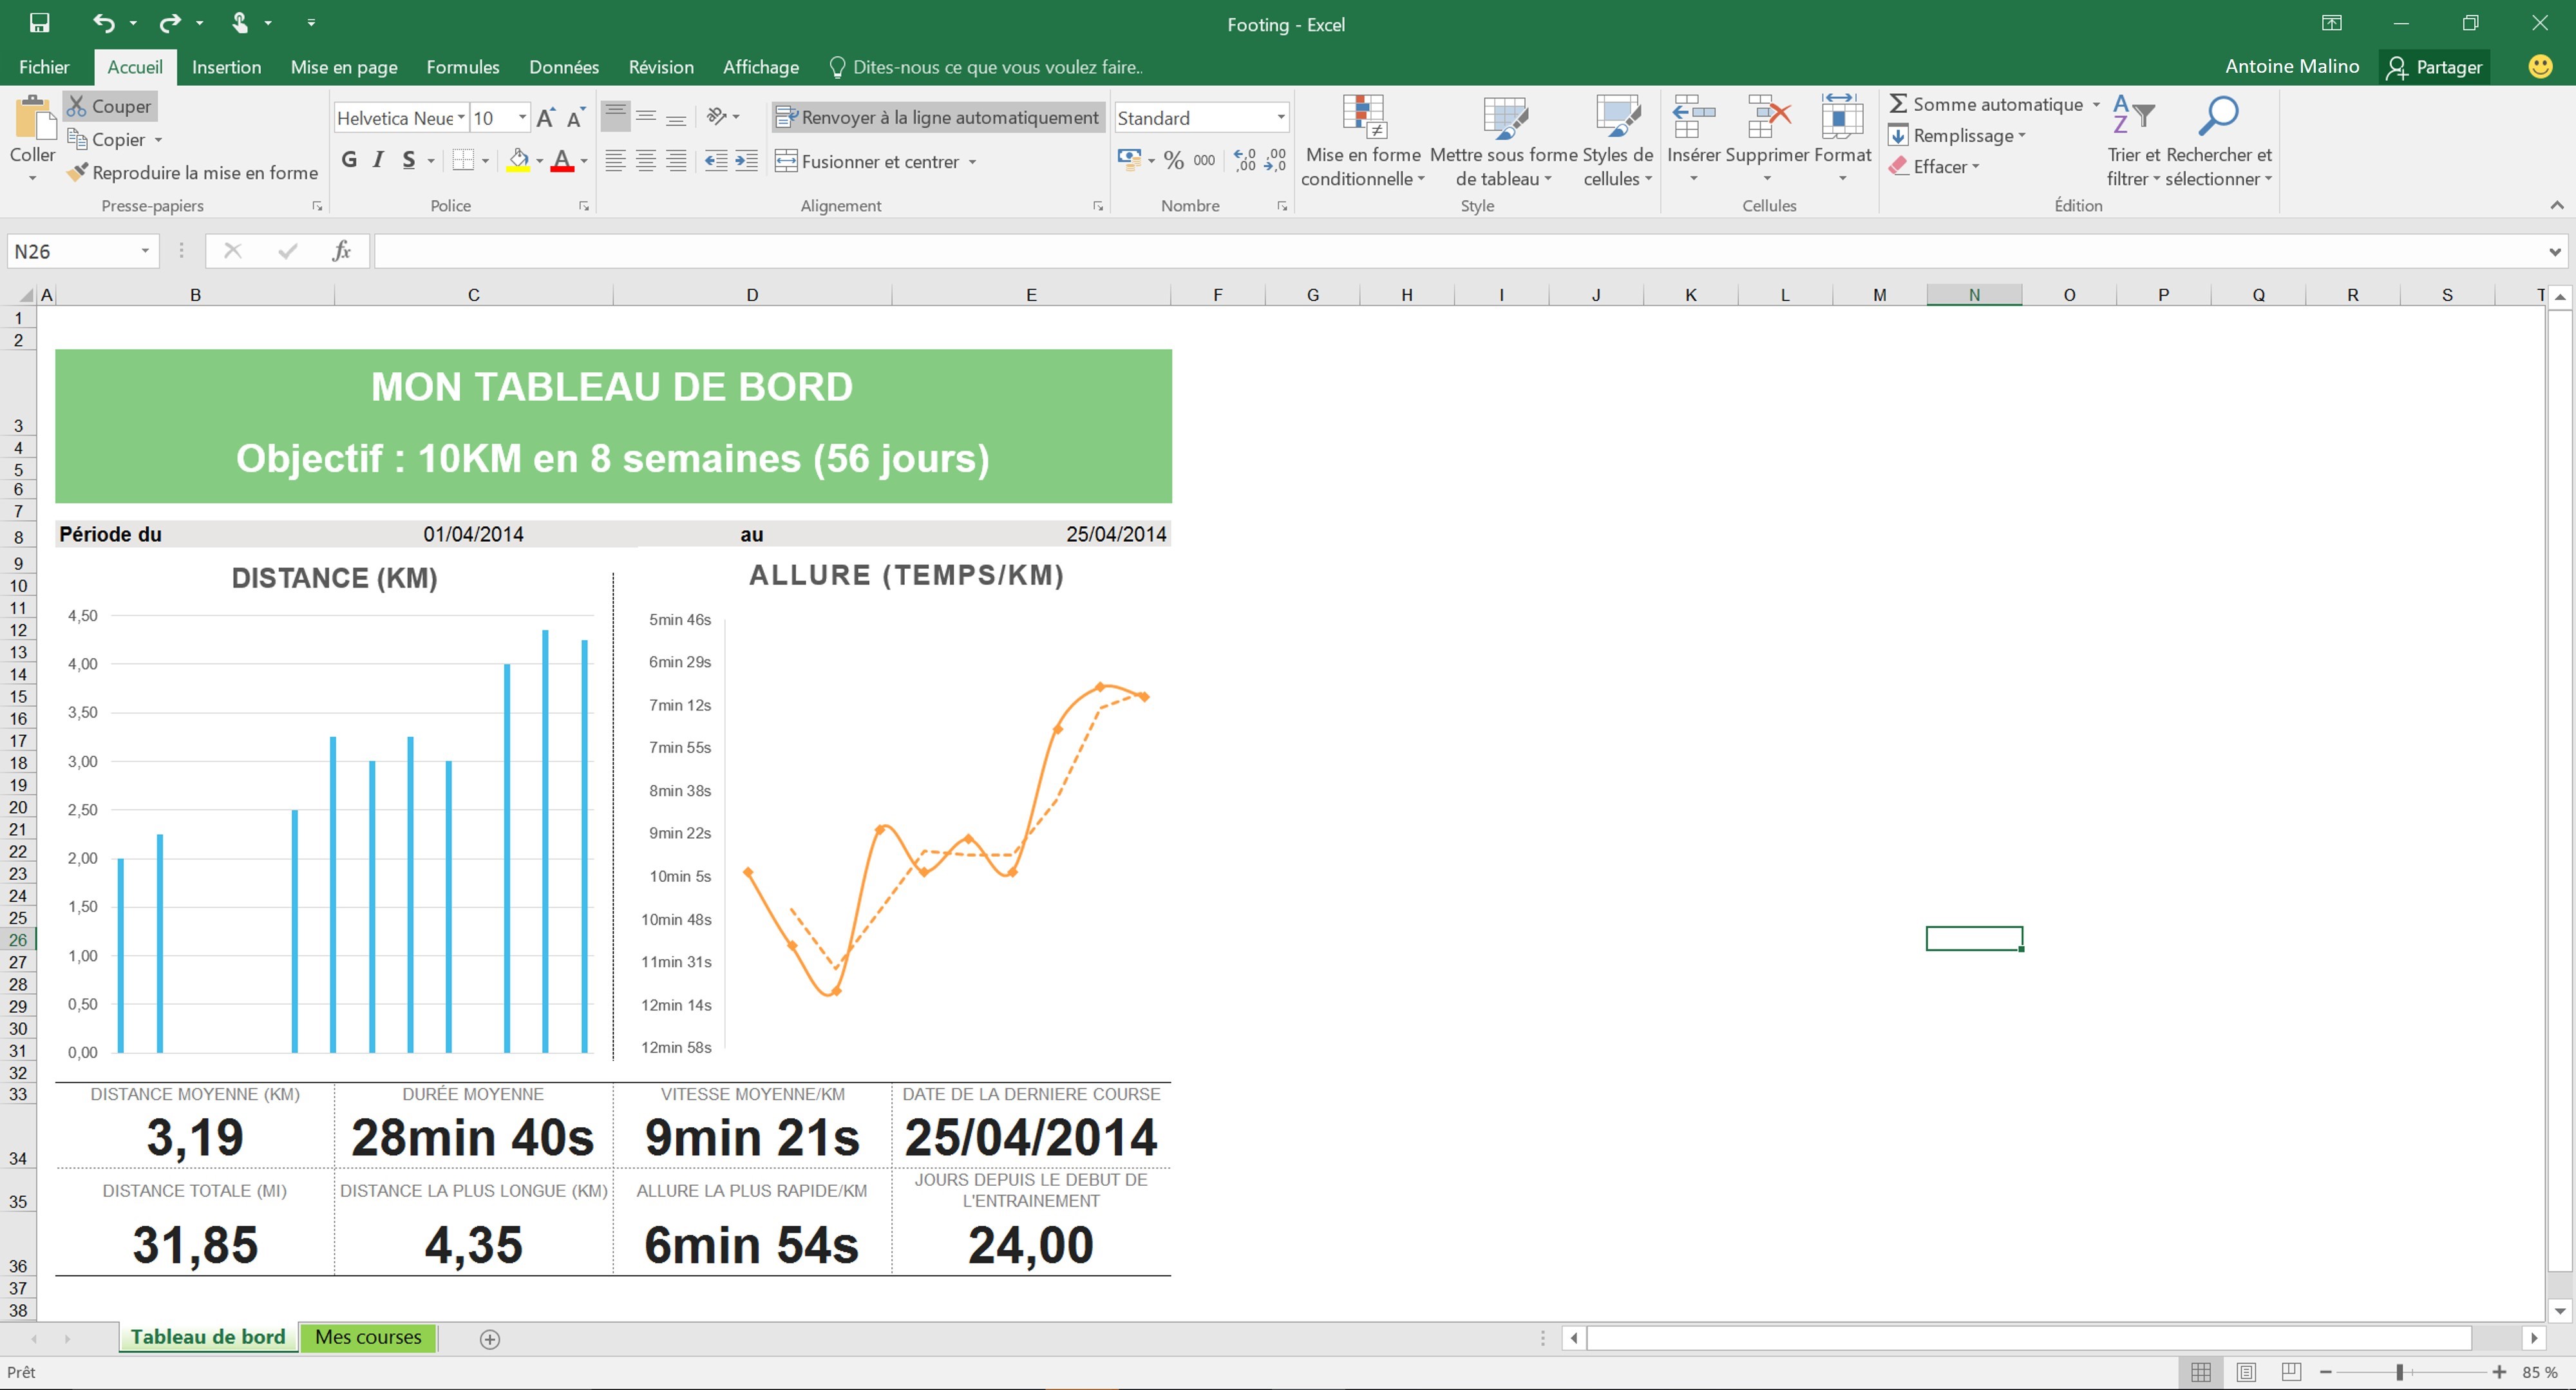
Task: Toggle Renvoyer à la ligne automatiquement
Action: [938, 117]
